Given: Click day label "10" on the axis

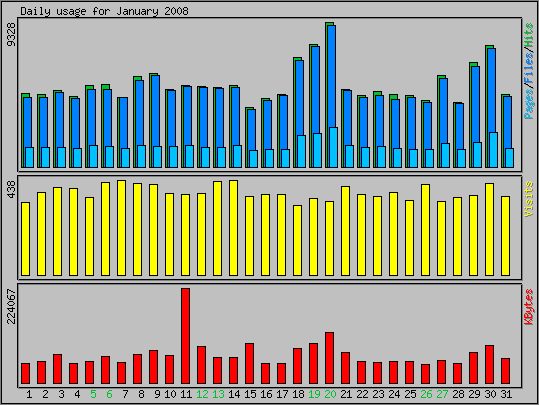Looking at the screenshot, I should 170,394.
